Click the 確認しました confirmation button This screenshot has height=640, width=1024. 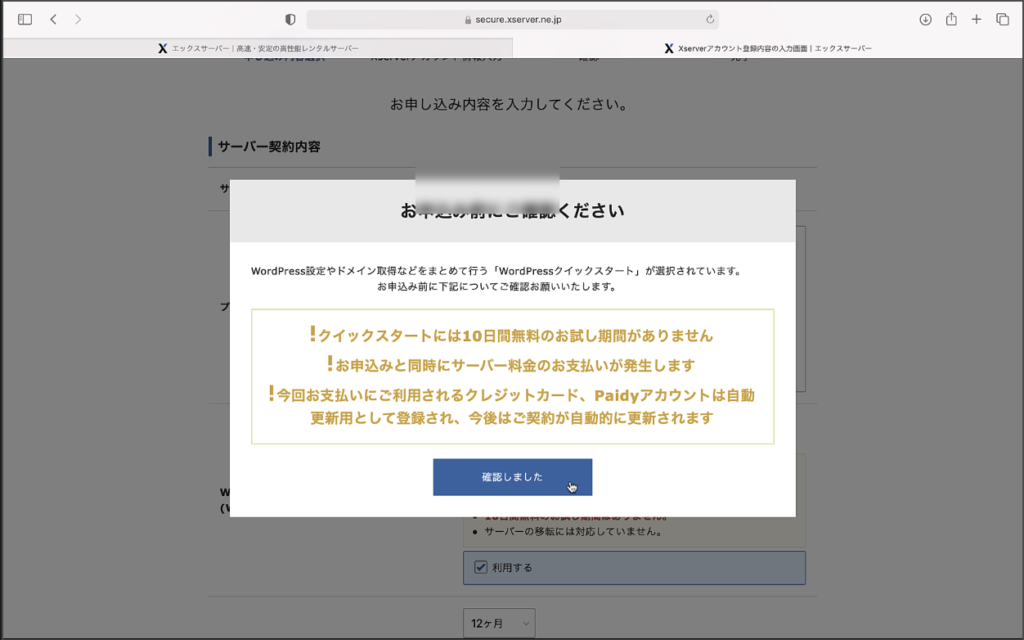[x=512, y=477]
